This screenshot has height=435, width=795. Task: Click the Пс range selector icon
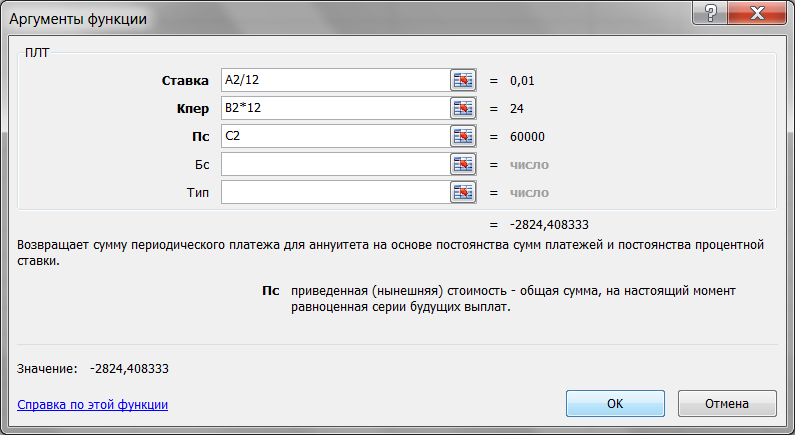(463, 136)
